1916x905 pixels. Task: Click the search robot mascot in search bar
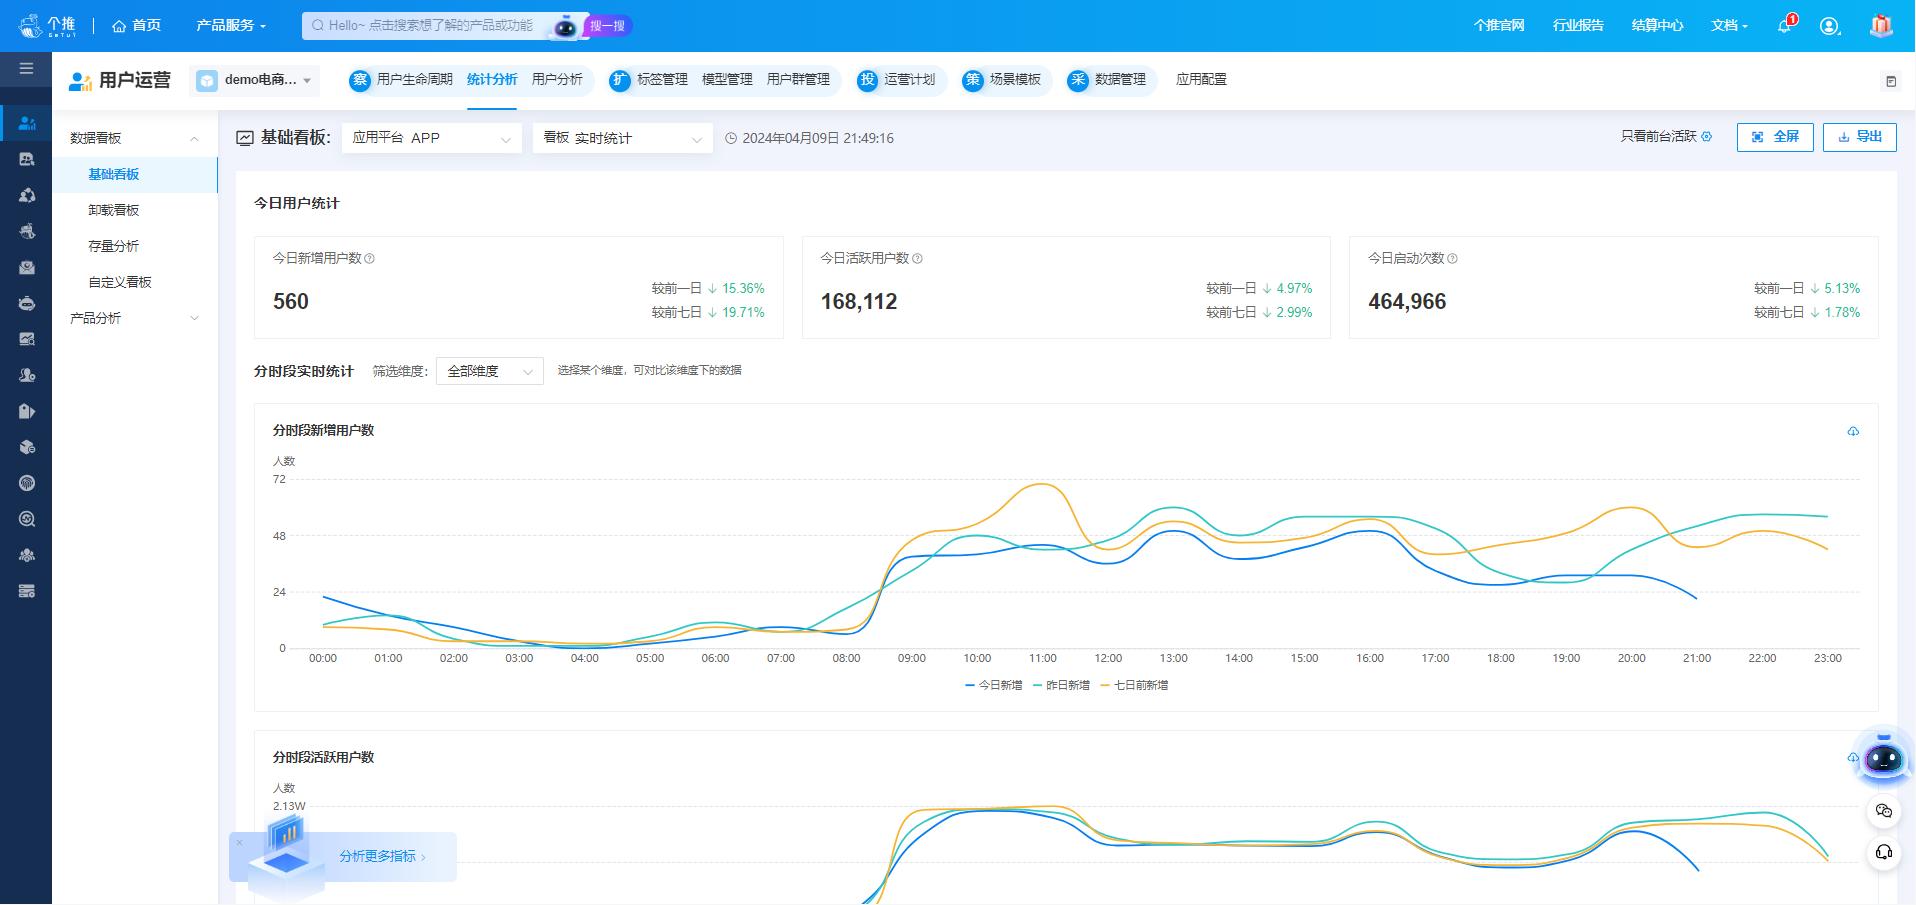click(x=565, y=26)
